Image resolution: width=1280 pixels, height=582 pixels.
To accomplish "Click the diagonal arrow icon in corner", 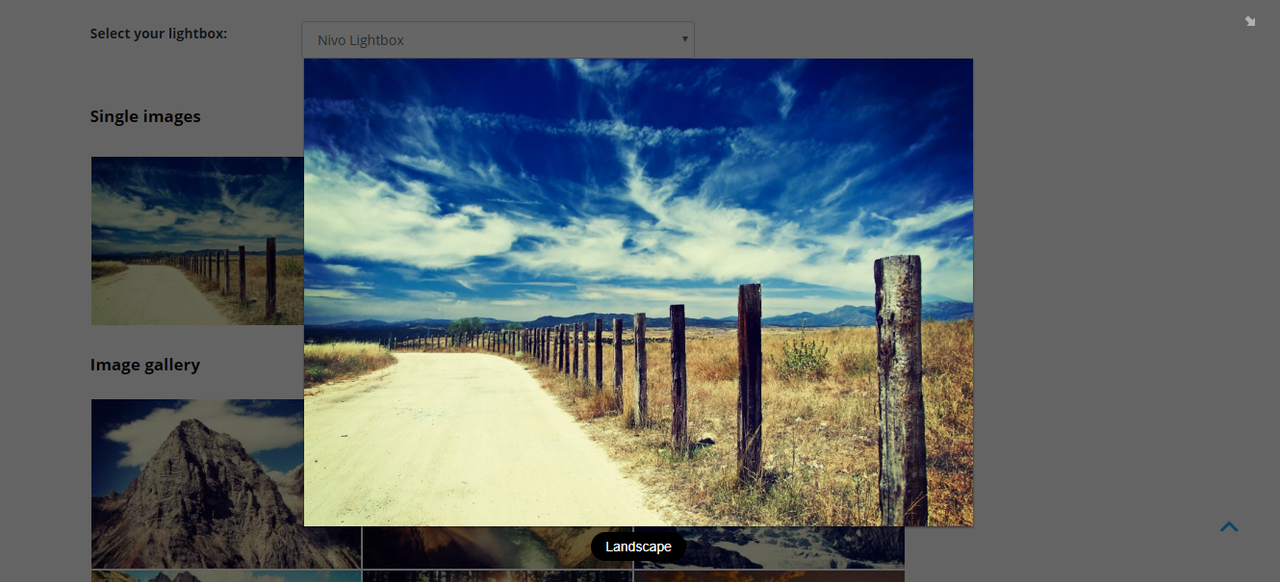I will (x=1250, y=21).
